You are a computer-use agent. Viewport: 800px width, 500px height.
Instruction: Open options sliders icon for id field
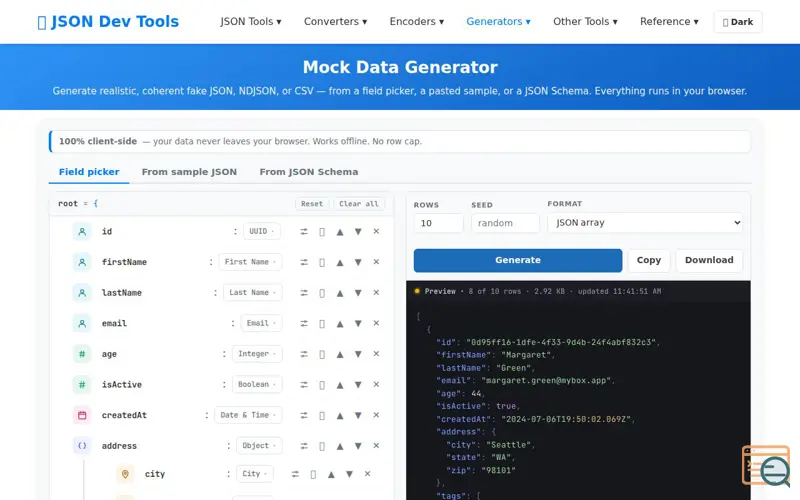pyautogui.click(x=304, y=232)
